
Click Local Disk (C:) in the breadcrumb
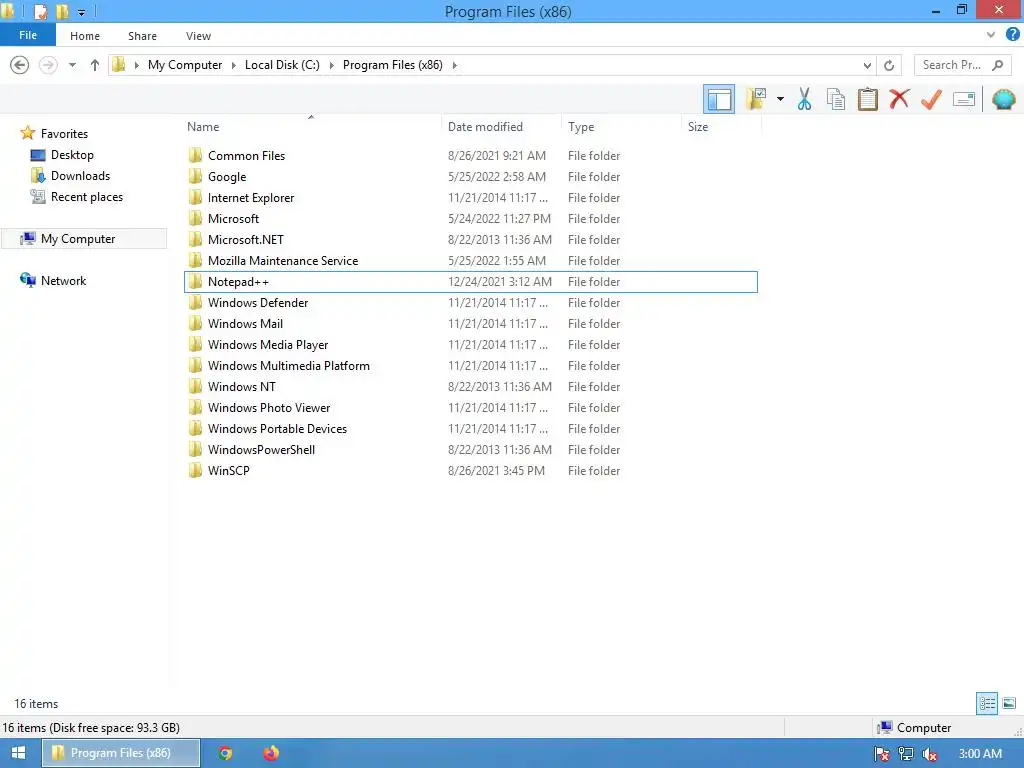pyautogui.click(x=282, y=65)
